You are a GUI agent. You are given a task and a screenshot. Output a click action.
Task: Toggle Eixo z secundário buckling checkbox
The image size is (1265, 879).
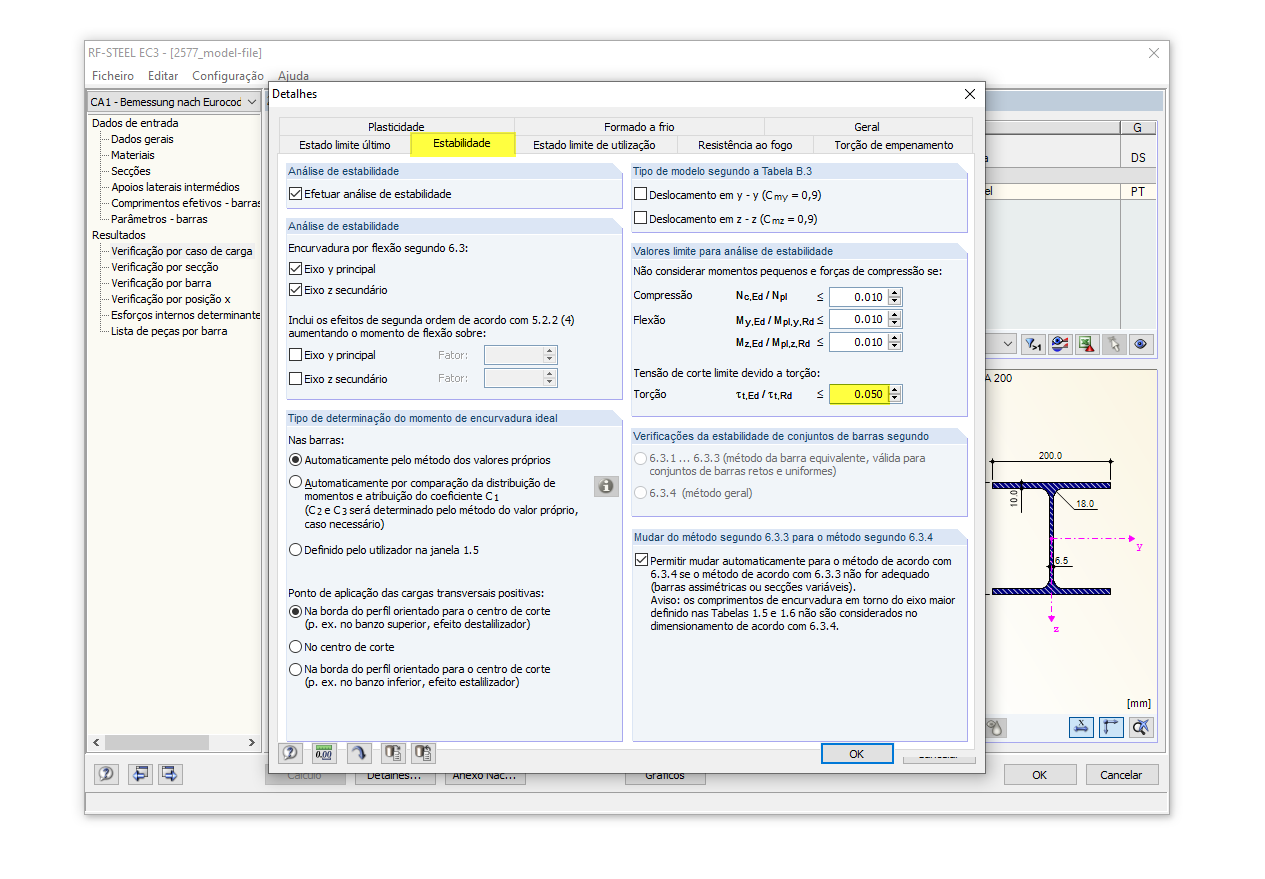pos(295,290)
